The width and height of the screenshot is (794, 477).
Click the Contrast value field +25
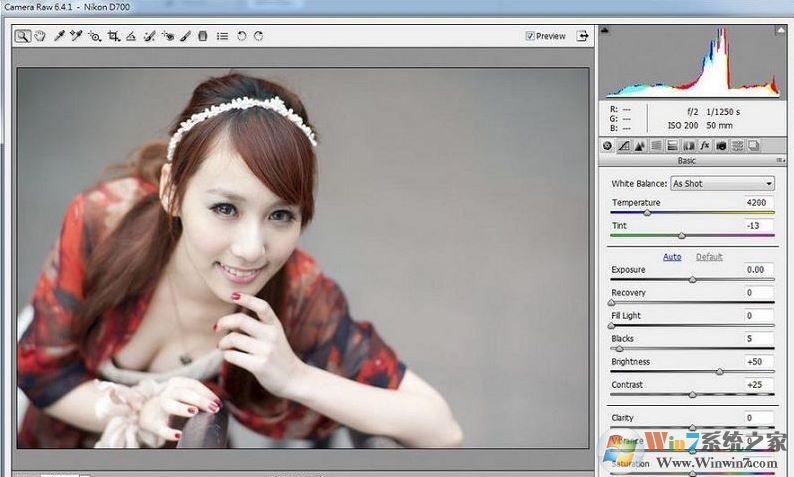click(x=759, y=384)
